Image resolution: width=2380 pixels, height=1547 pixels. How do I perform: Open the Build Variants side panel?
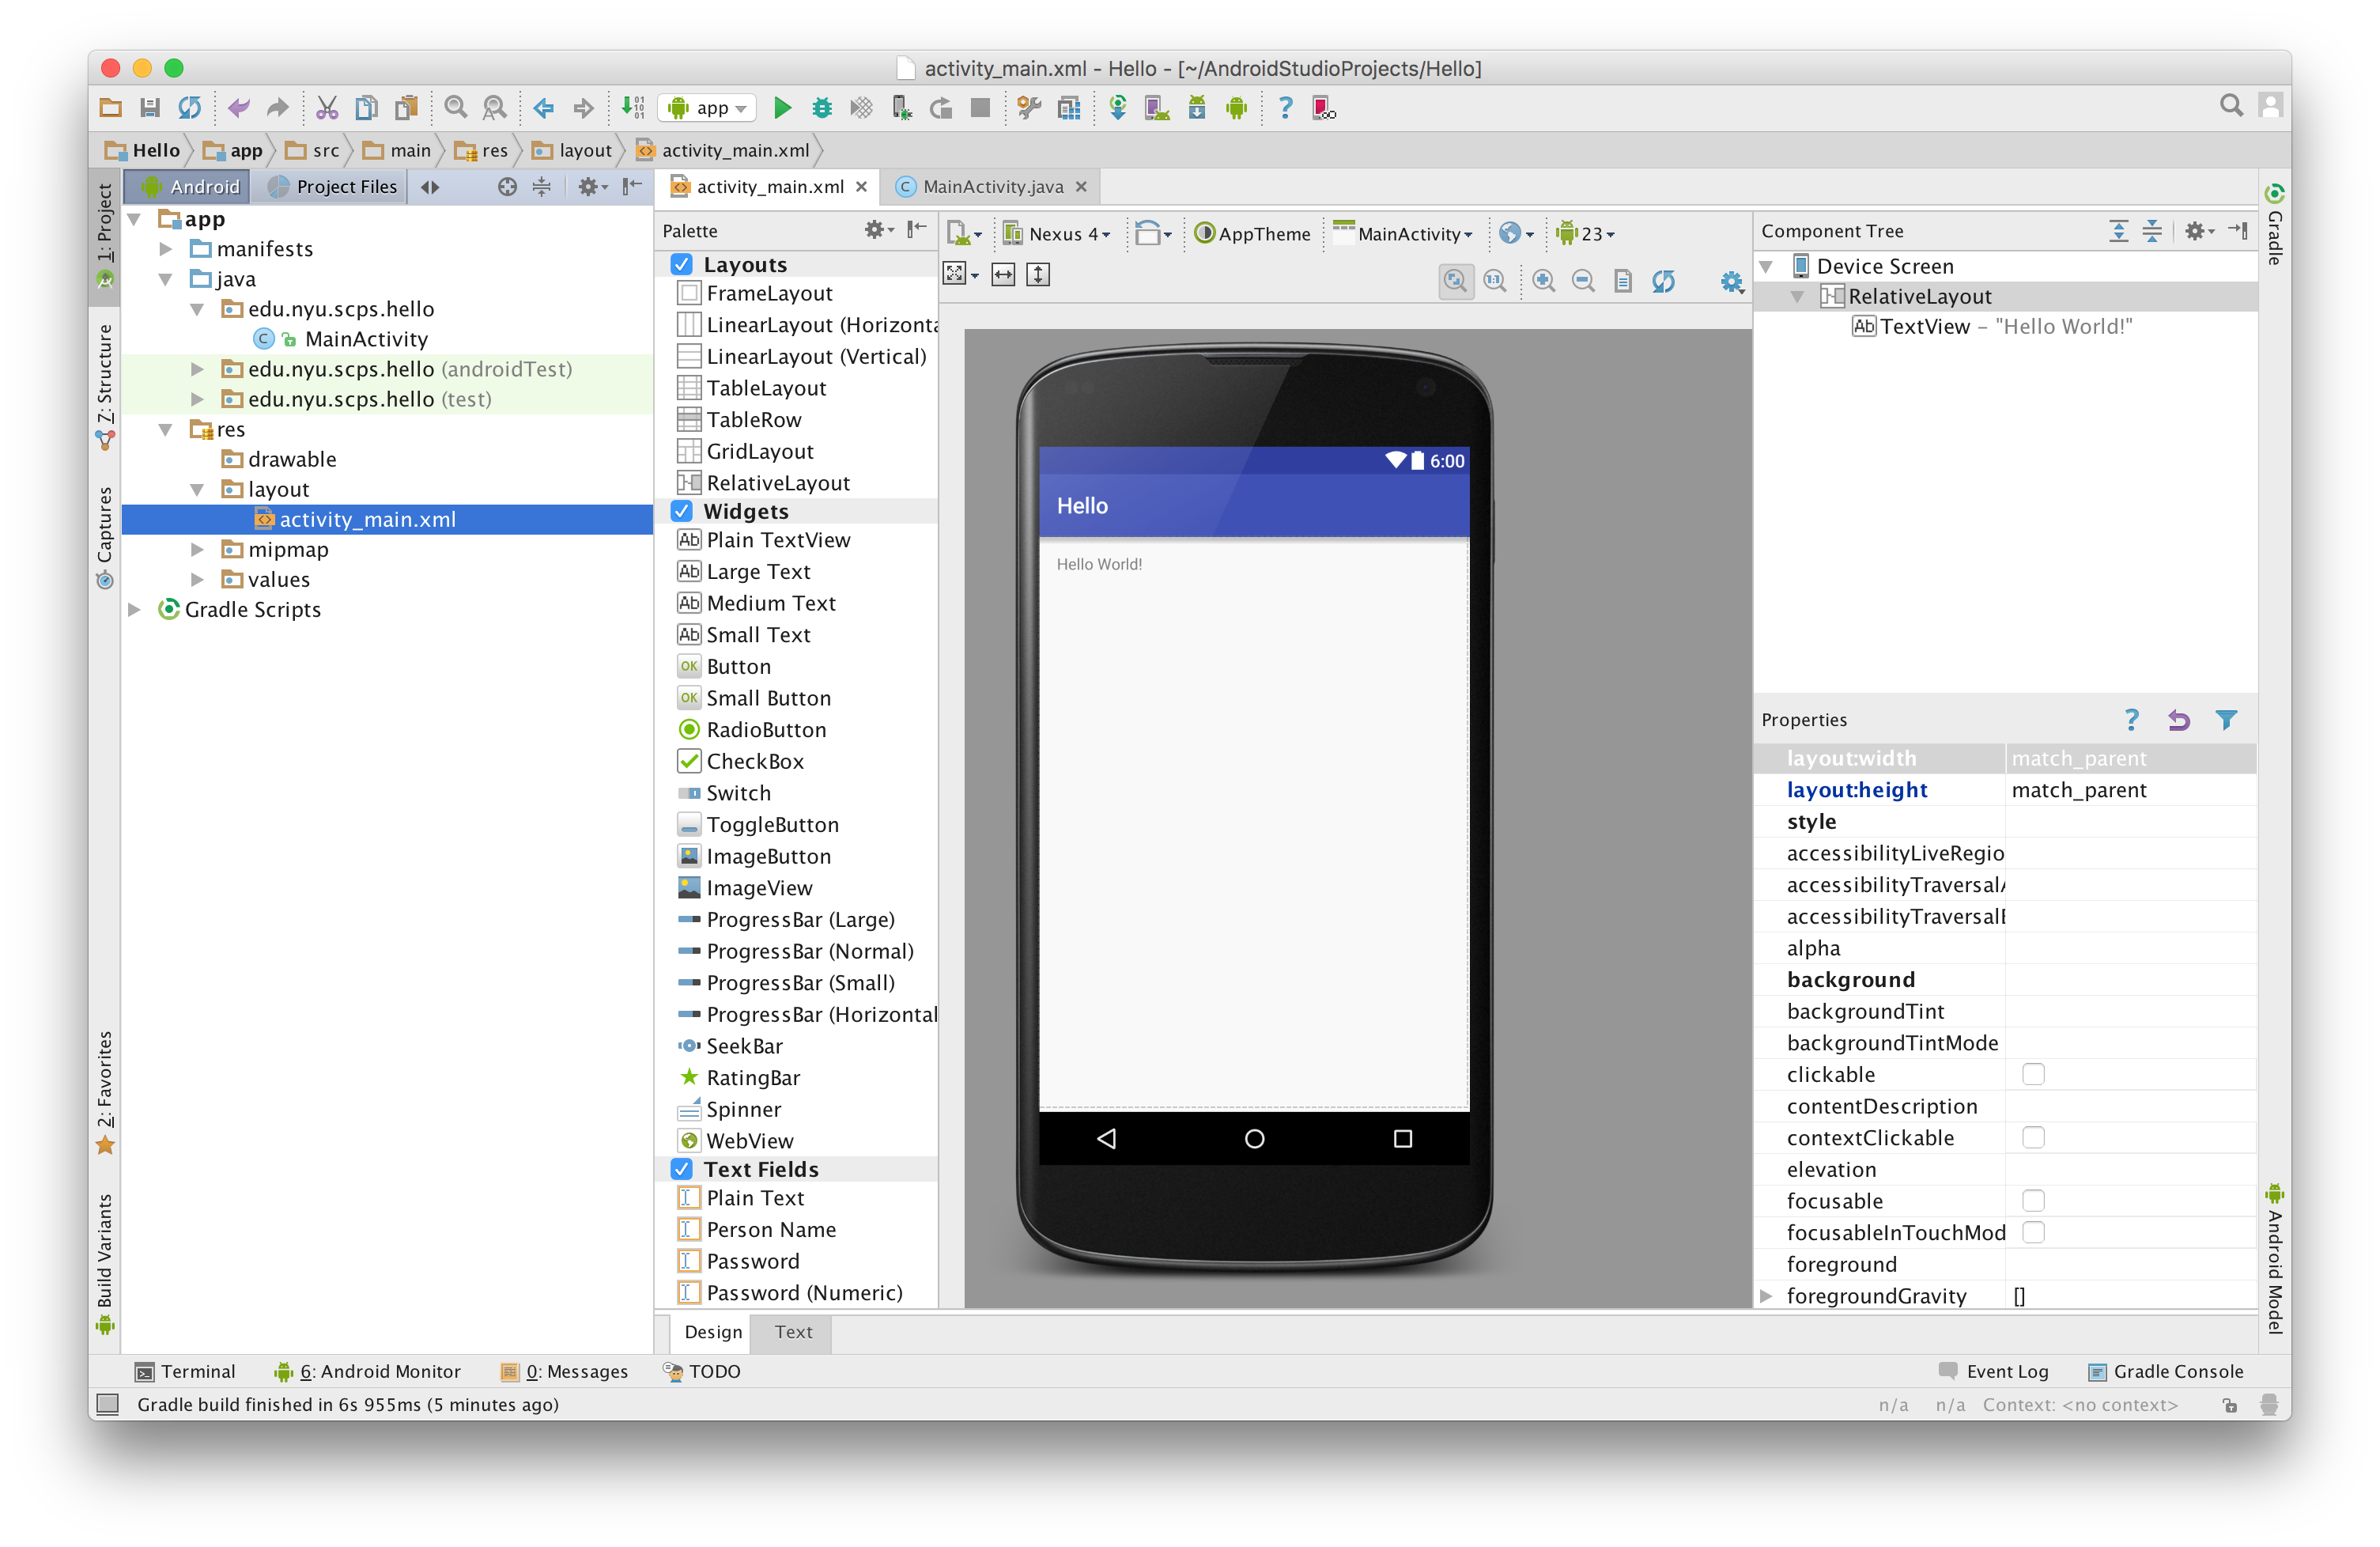(105, 1263)
